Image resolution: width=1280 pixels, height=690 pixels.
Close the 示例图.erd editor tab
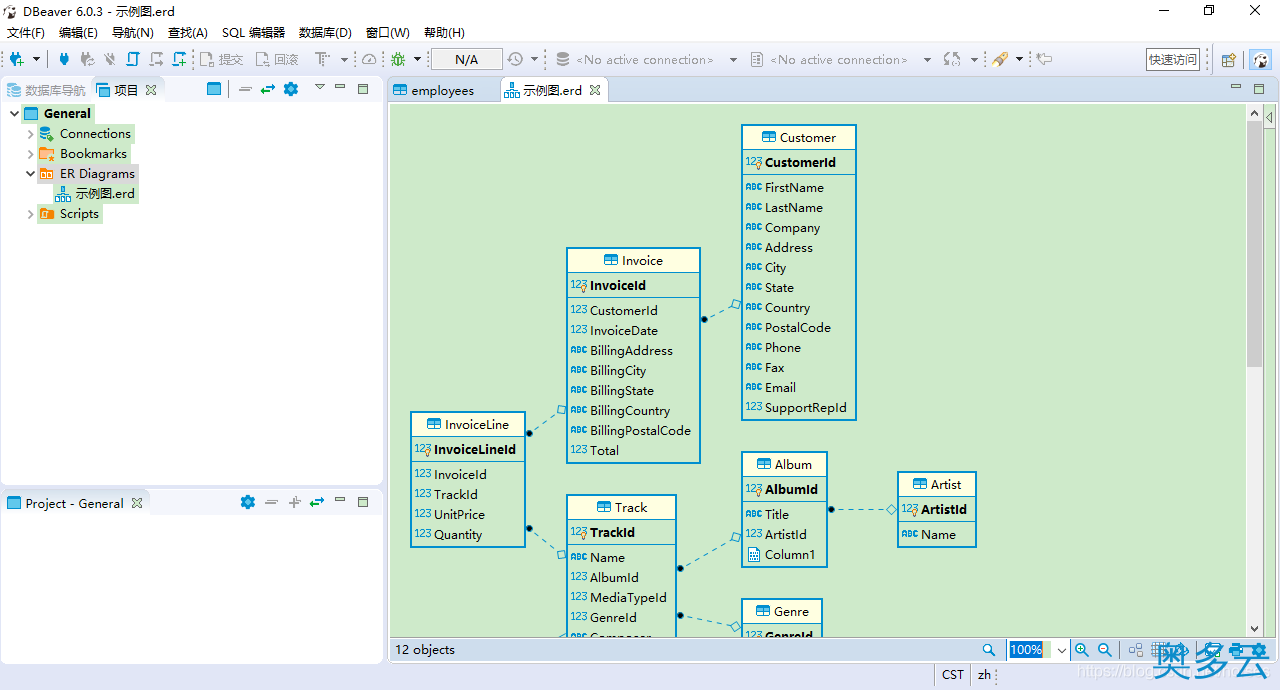(594, 90)
